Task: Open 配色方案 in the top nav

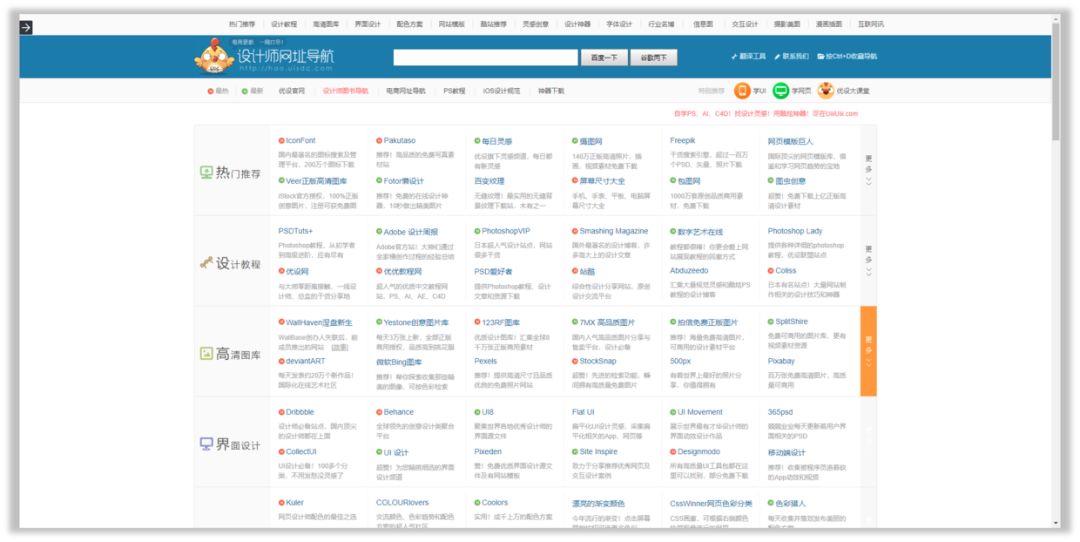Action: 410,24
